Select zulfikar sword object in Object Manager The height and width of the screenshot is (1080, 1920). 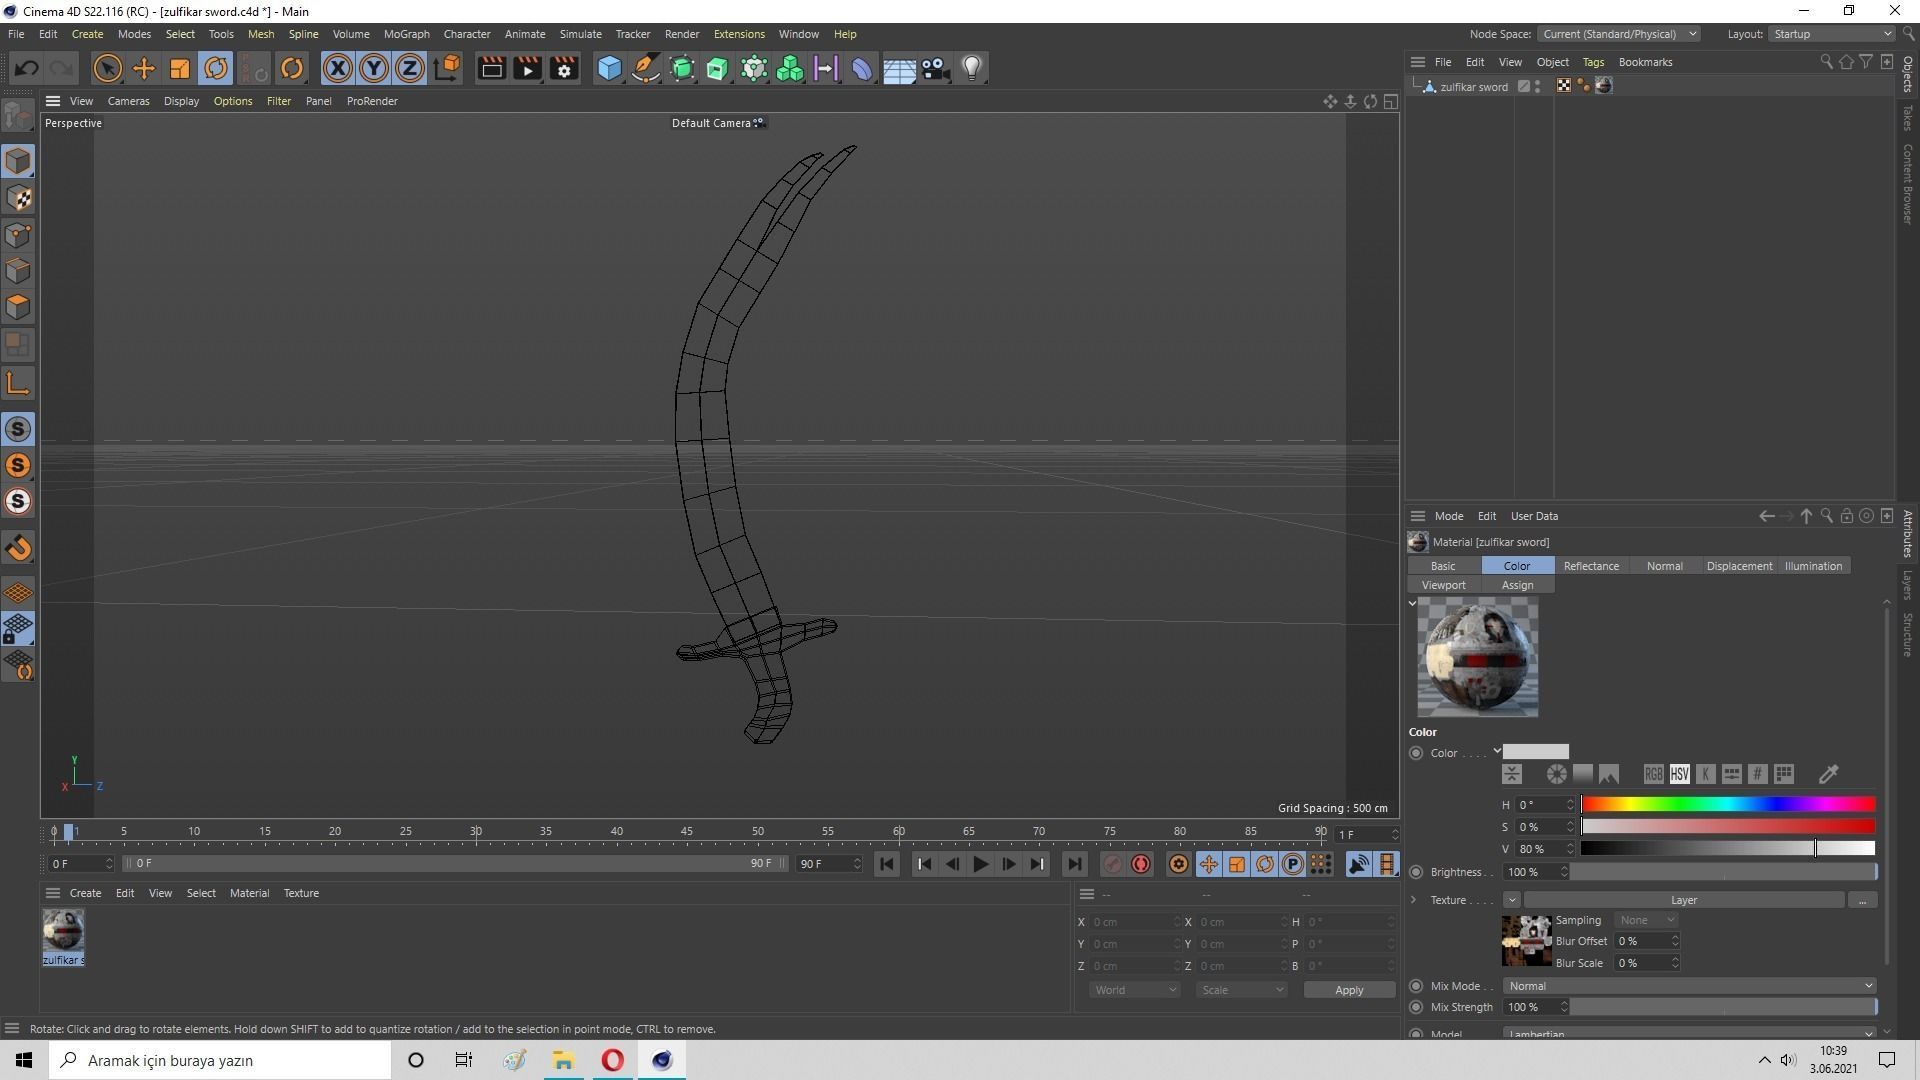point(1473,87)
